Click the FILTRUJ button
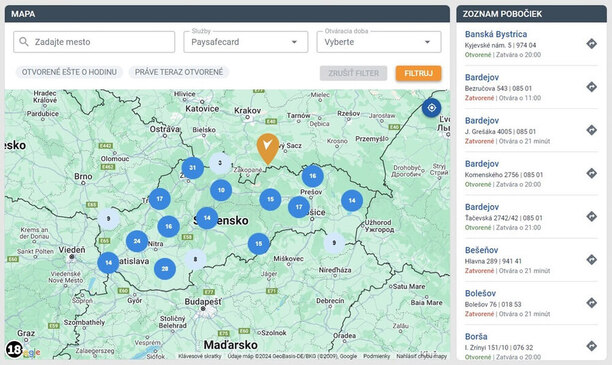Viewport: 612px width, 365px height. pyautogui.click(x=418, y=73)
